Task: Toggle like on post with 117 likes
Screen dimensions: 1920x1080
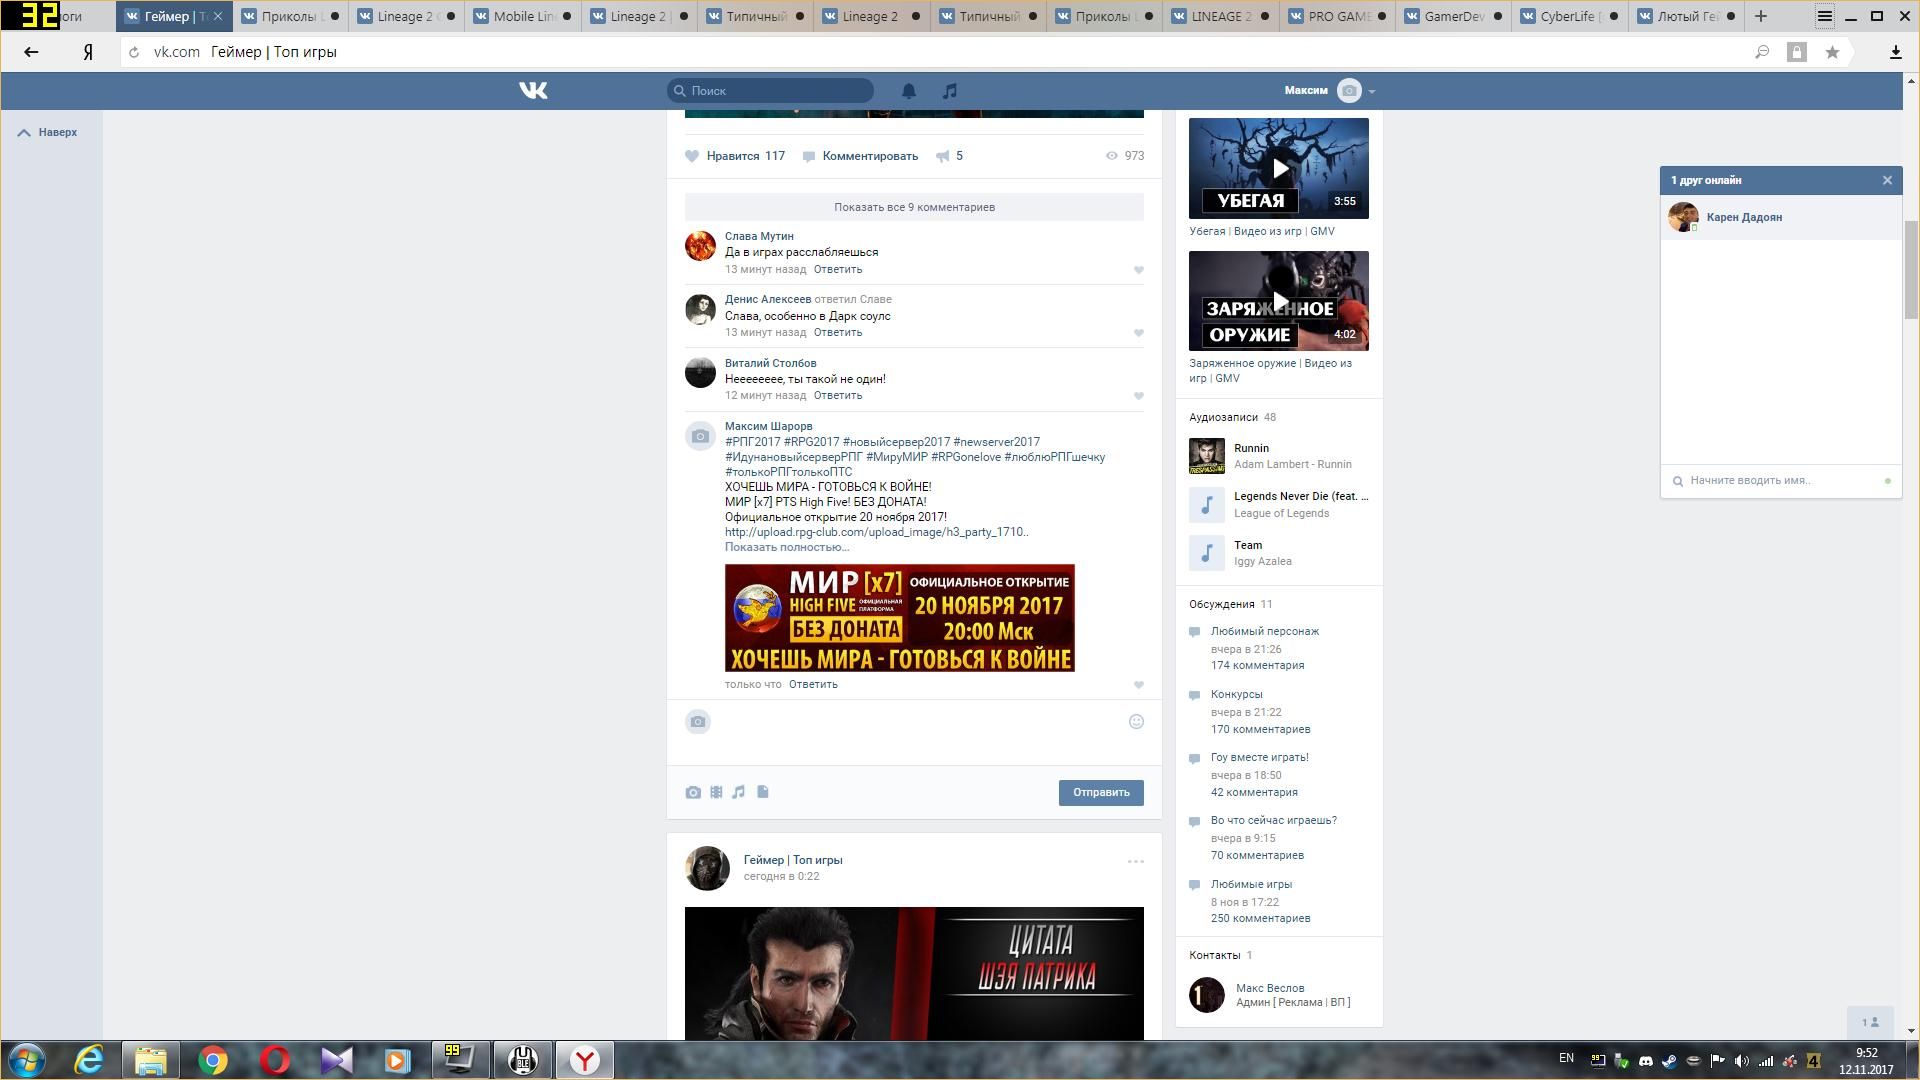Action: (692, 156)
